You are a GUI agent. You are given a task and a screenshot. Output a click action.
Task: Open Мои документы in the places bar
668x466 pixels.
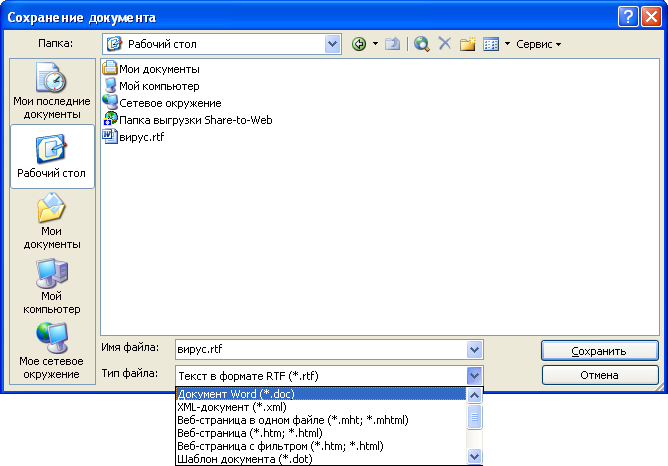click(x=52, y=221)
